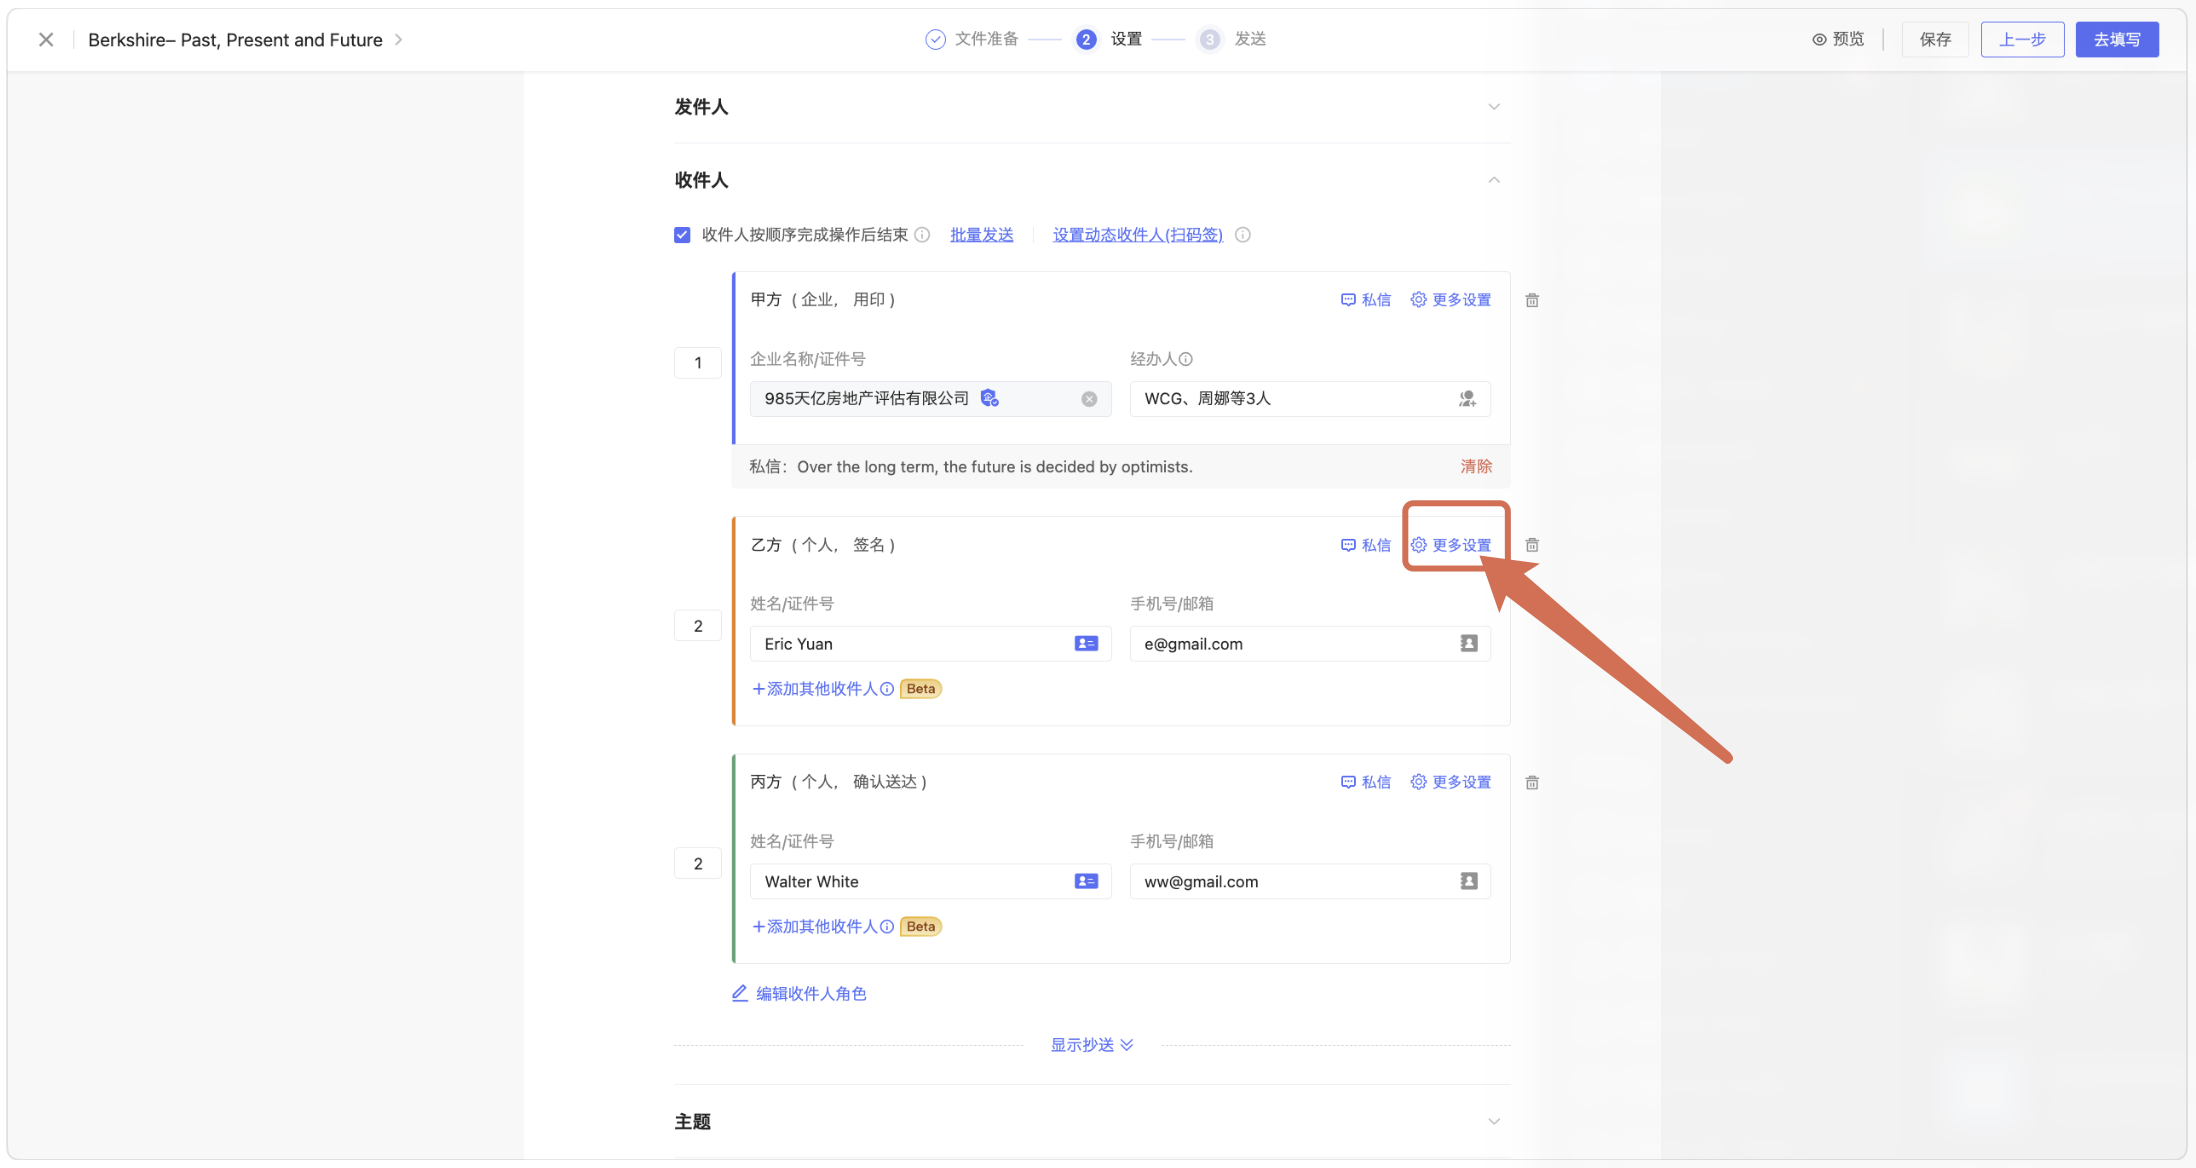
Task: Click the 去填写 button
Action: 2116,39
